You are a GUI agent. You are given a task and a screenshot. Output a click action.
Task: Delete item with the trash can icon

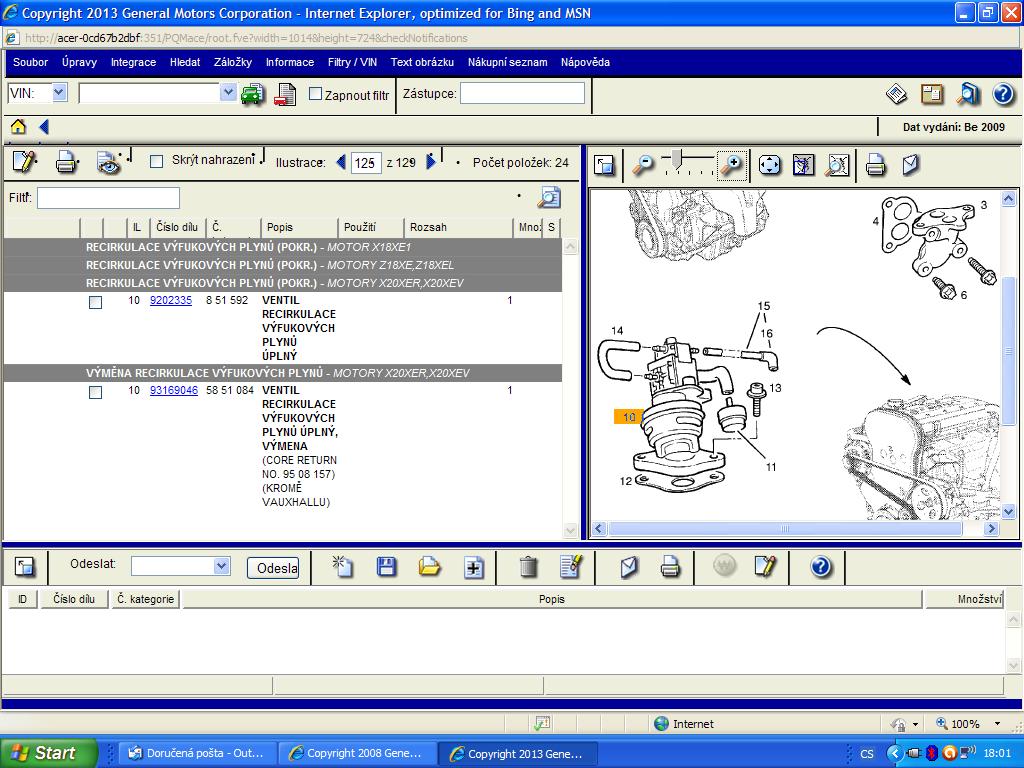click(528, 567)
